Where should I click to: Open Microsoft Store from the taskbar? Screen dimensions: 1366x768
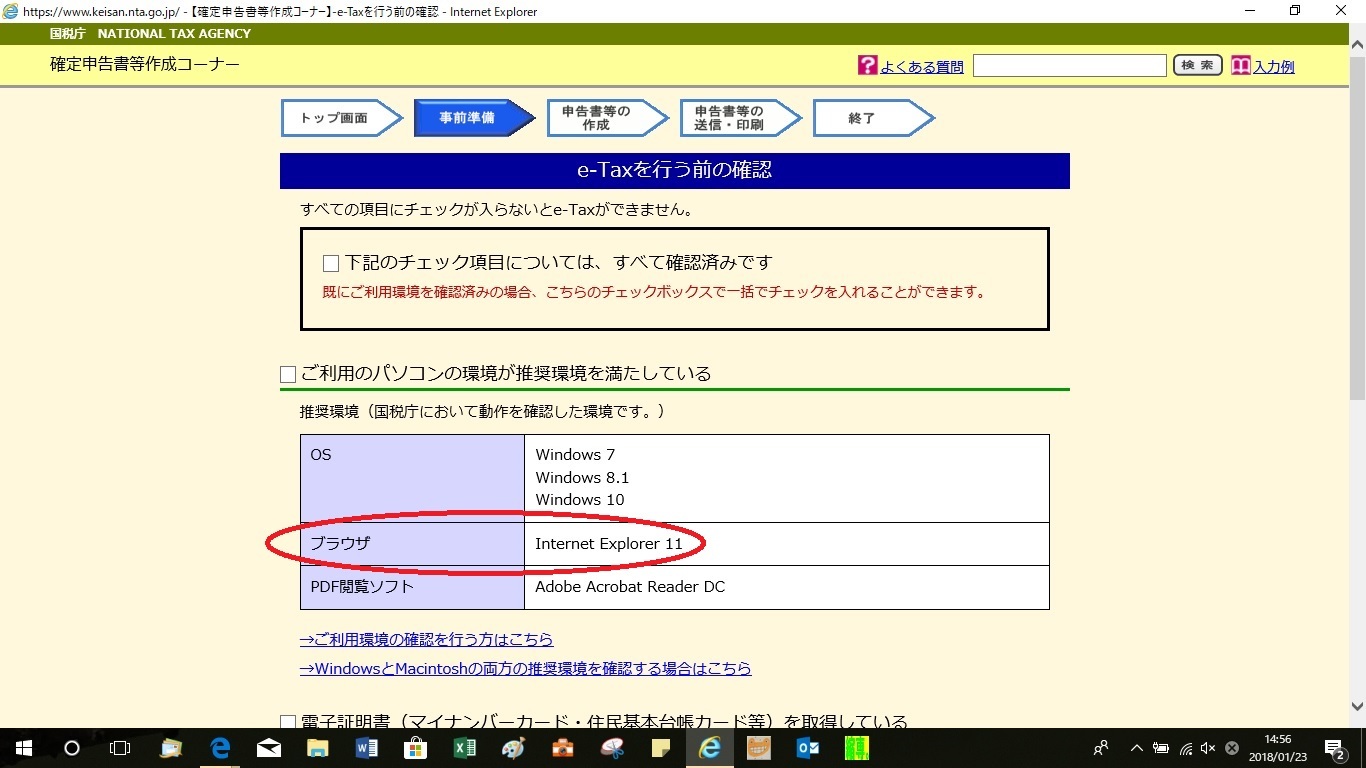point(416,748)
